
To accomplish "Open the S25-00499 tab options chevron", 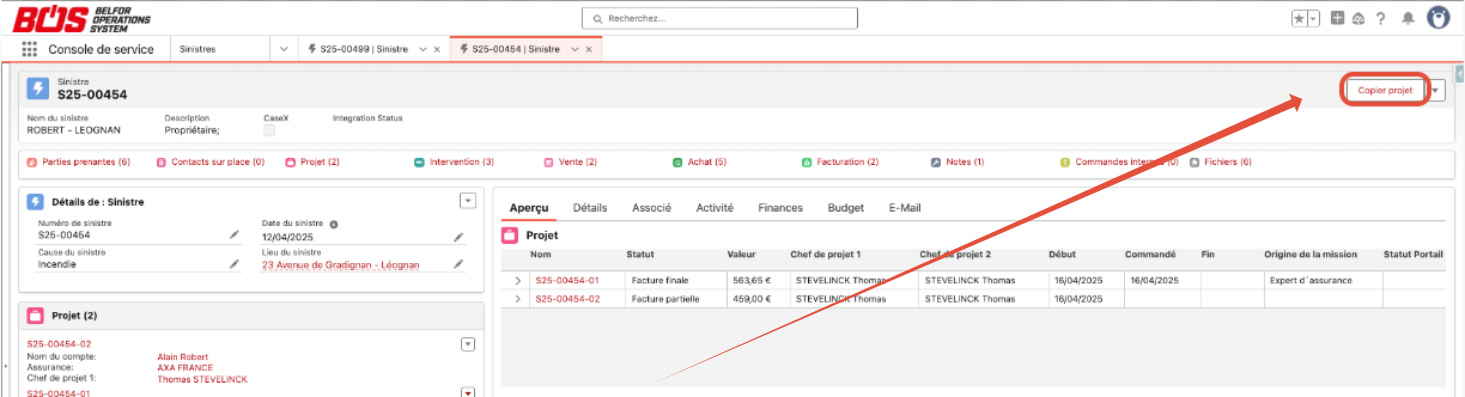I will coord(423,49).
